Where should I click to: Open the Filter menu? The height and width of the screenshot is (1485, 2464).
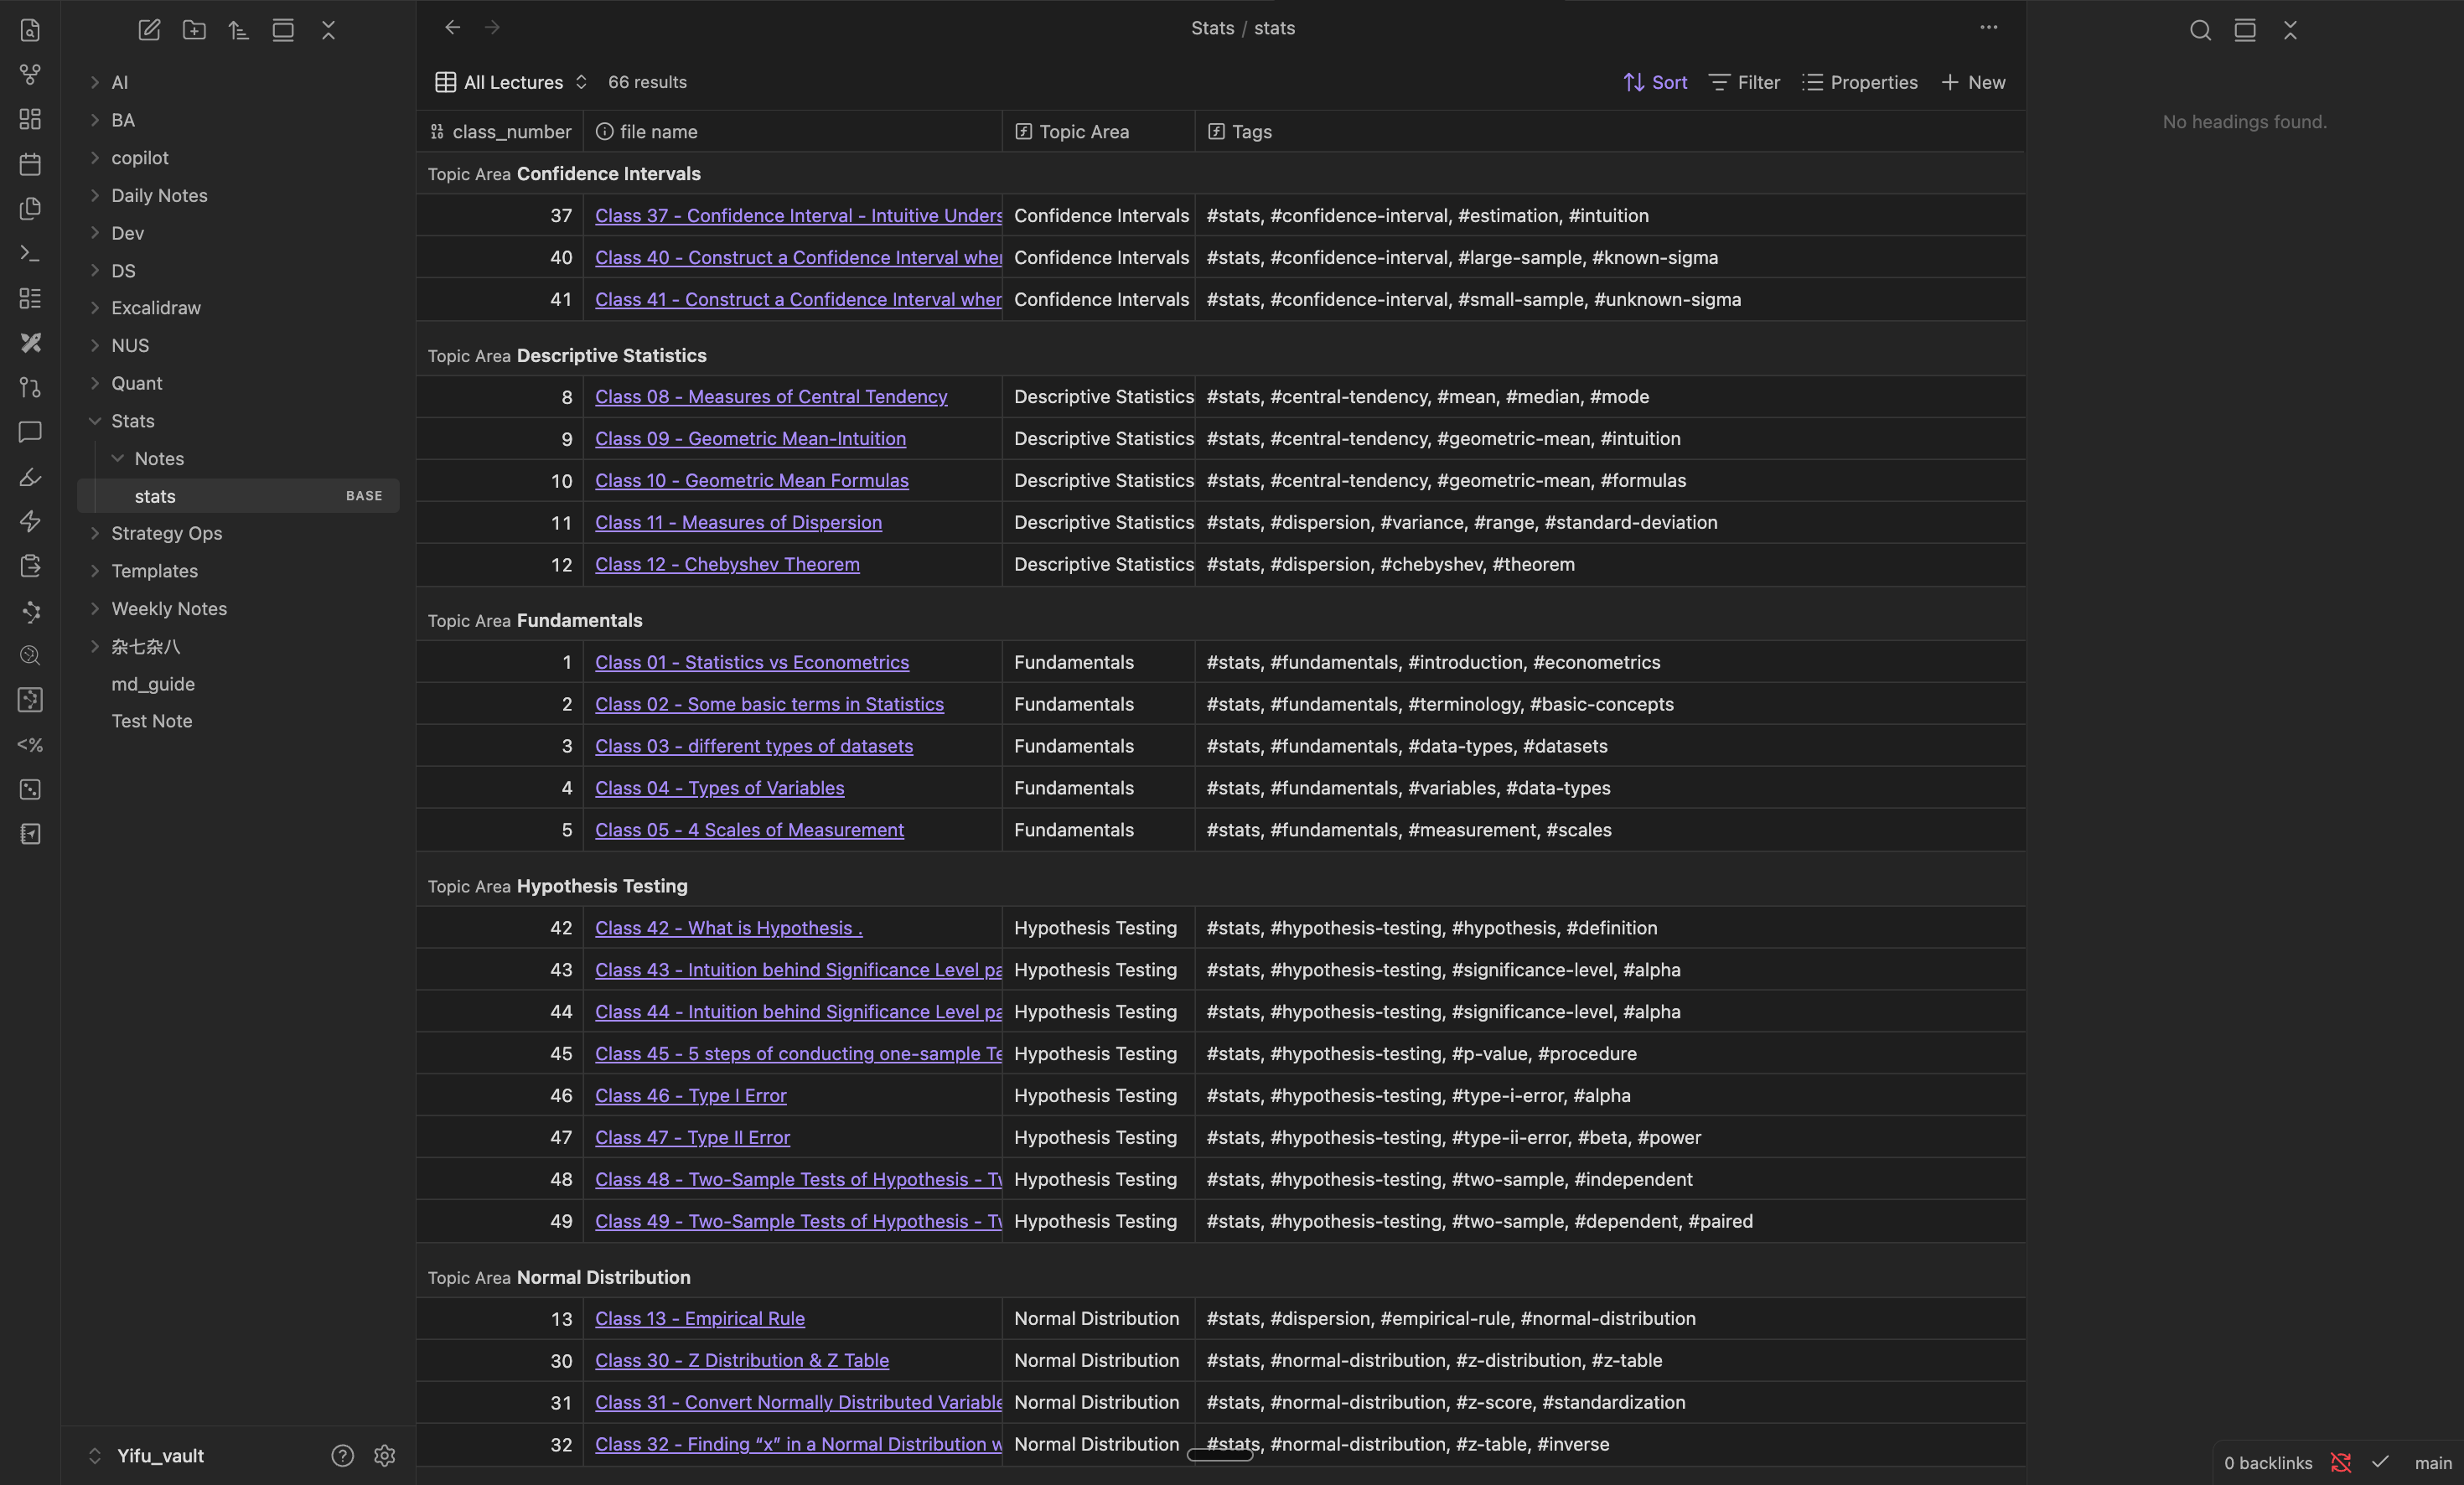[x=1745, y=82]
